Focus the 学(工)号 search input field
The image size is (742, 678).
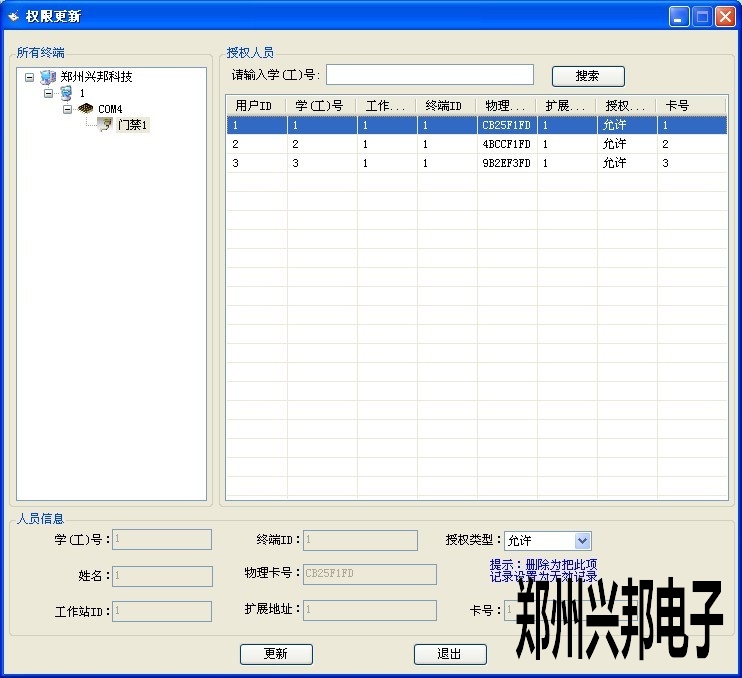(x=430, y=75)
